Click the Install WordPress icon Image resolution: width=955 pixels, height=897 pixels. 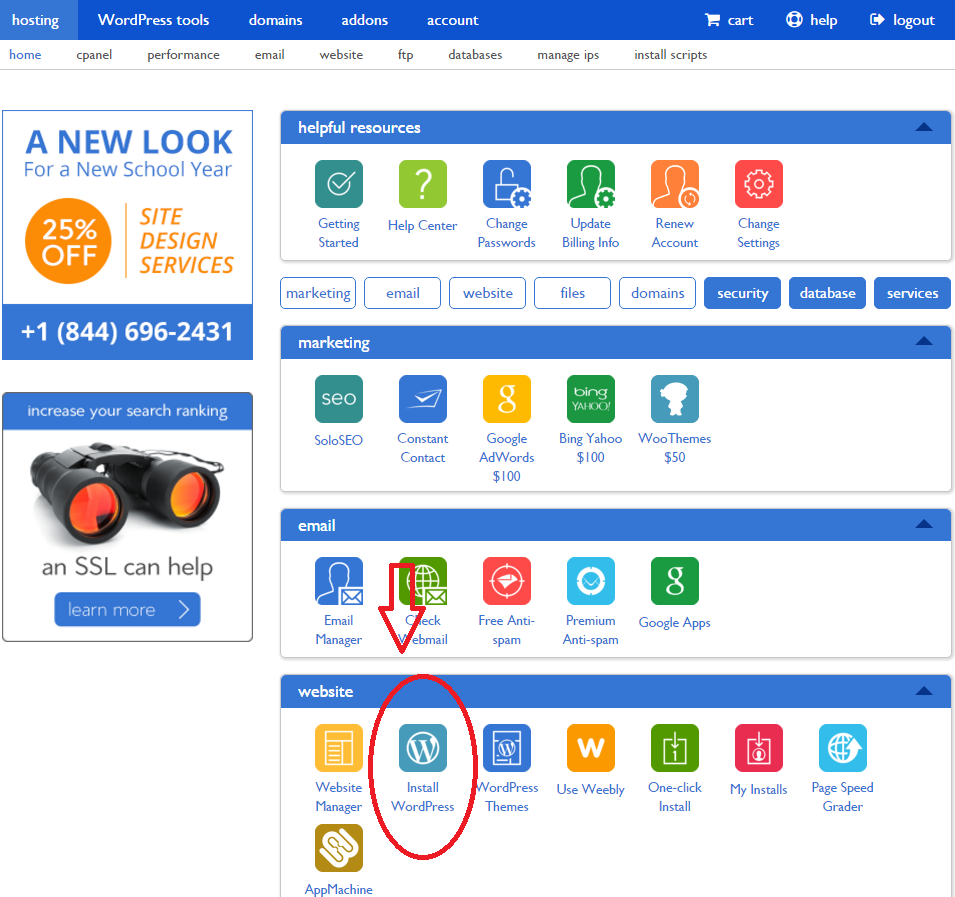[x=423, y=748]
